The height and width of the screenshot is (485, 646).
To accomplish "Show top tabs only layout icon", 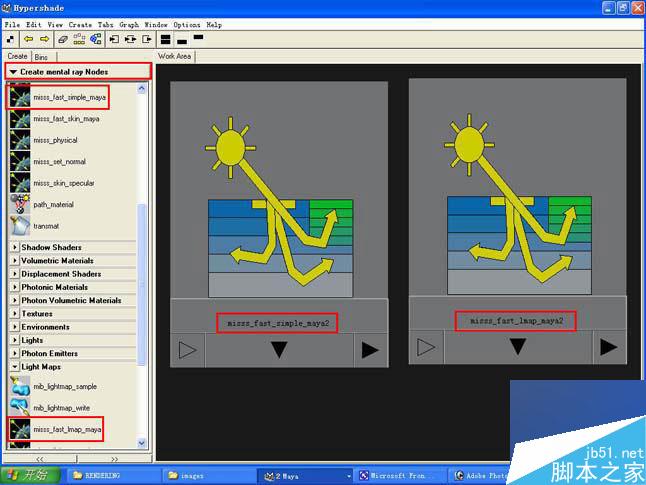I will point(198,37).
